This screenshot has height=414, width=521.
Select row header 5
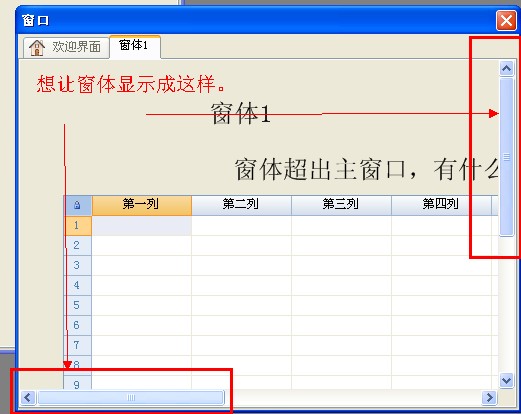pyautogui.click(x=78, y=305)
